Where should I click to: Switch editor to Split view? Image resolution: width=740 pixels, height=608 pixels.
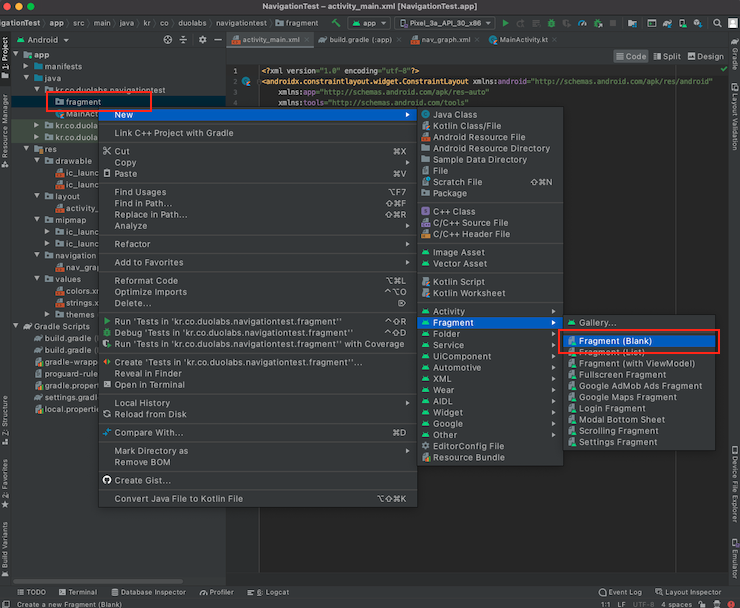point(667,56)
